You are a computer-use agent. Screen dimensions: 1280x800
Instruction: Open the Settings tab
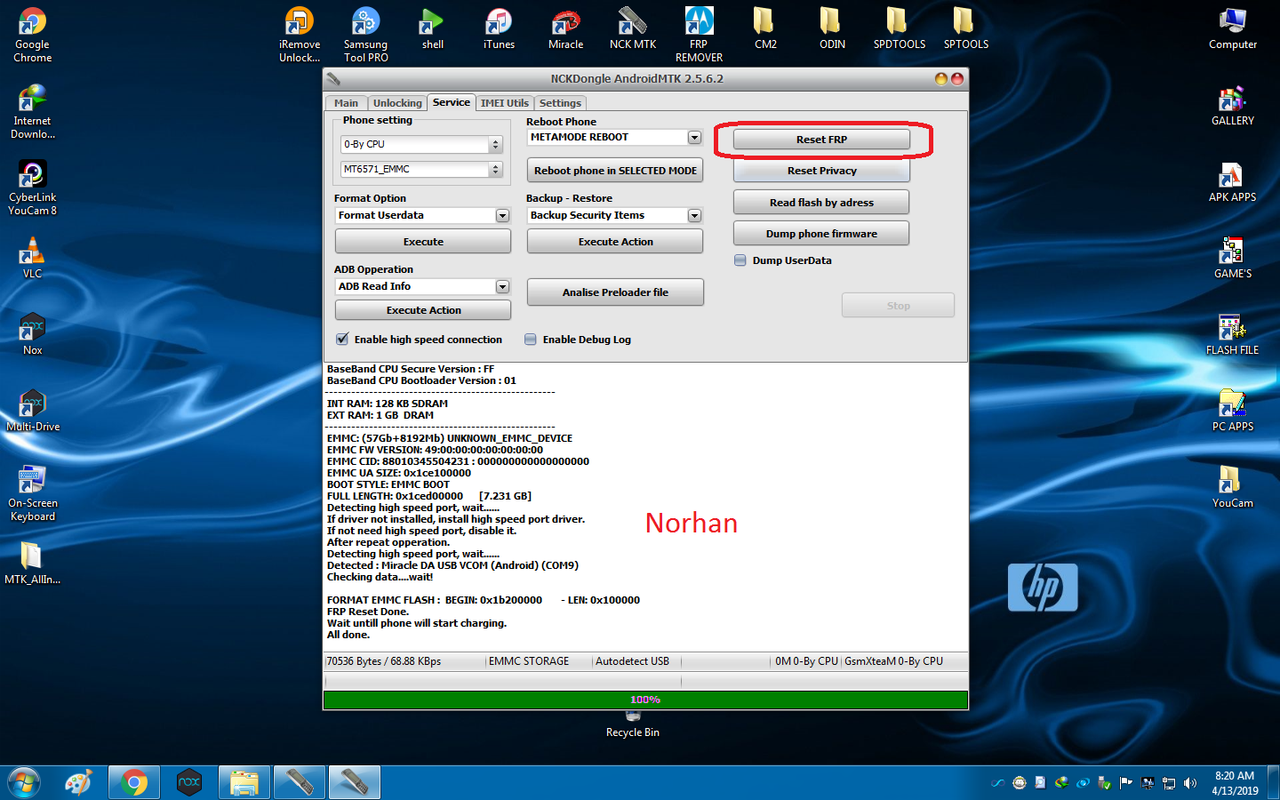tap(560, 103)
